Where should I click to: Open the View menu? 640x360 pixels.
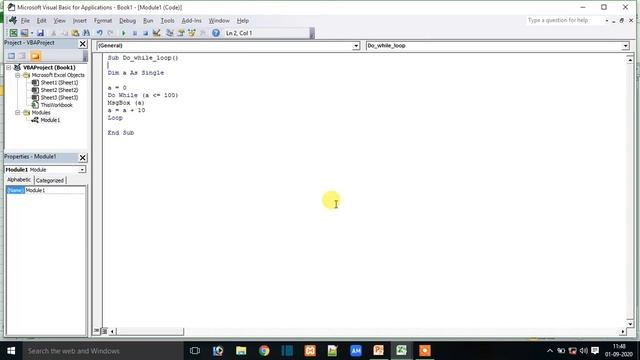coord(60,20)
